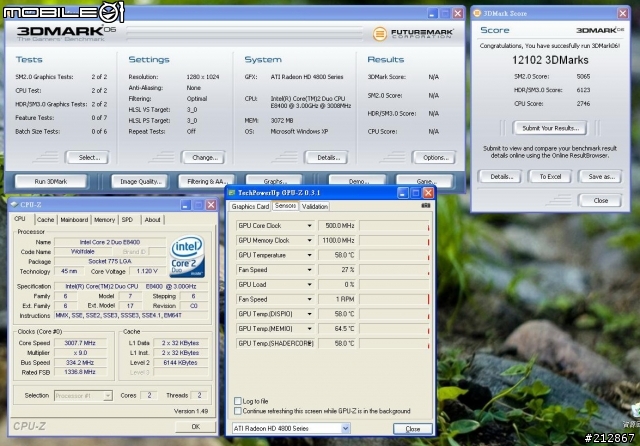
Task: Click the Code Name Wolfdale field
Action: 83,252
